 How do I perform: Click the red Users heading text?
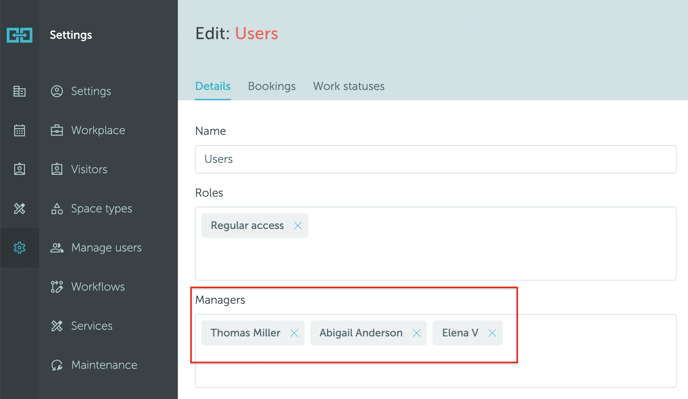pos(256,34)
